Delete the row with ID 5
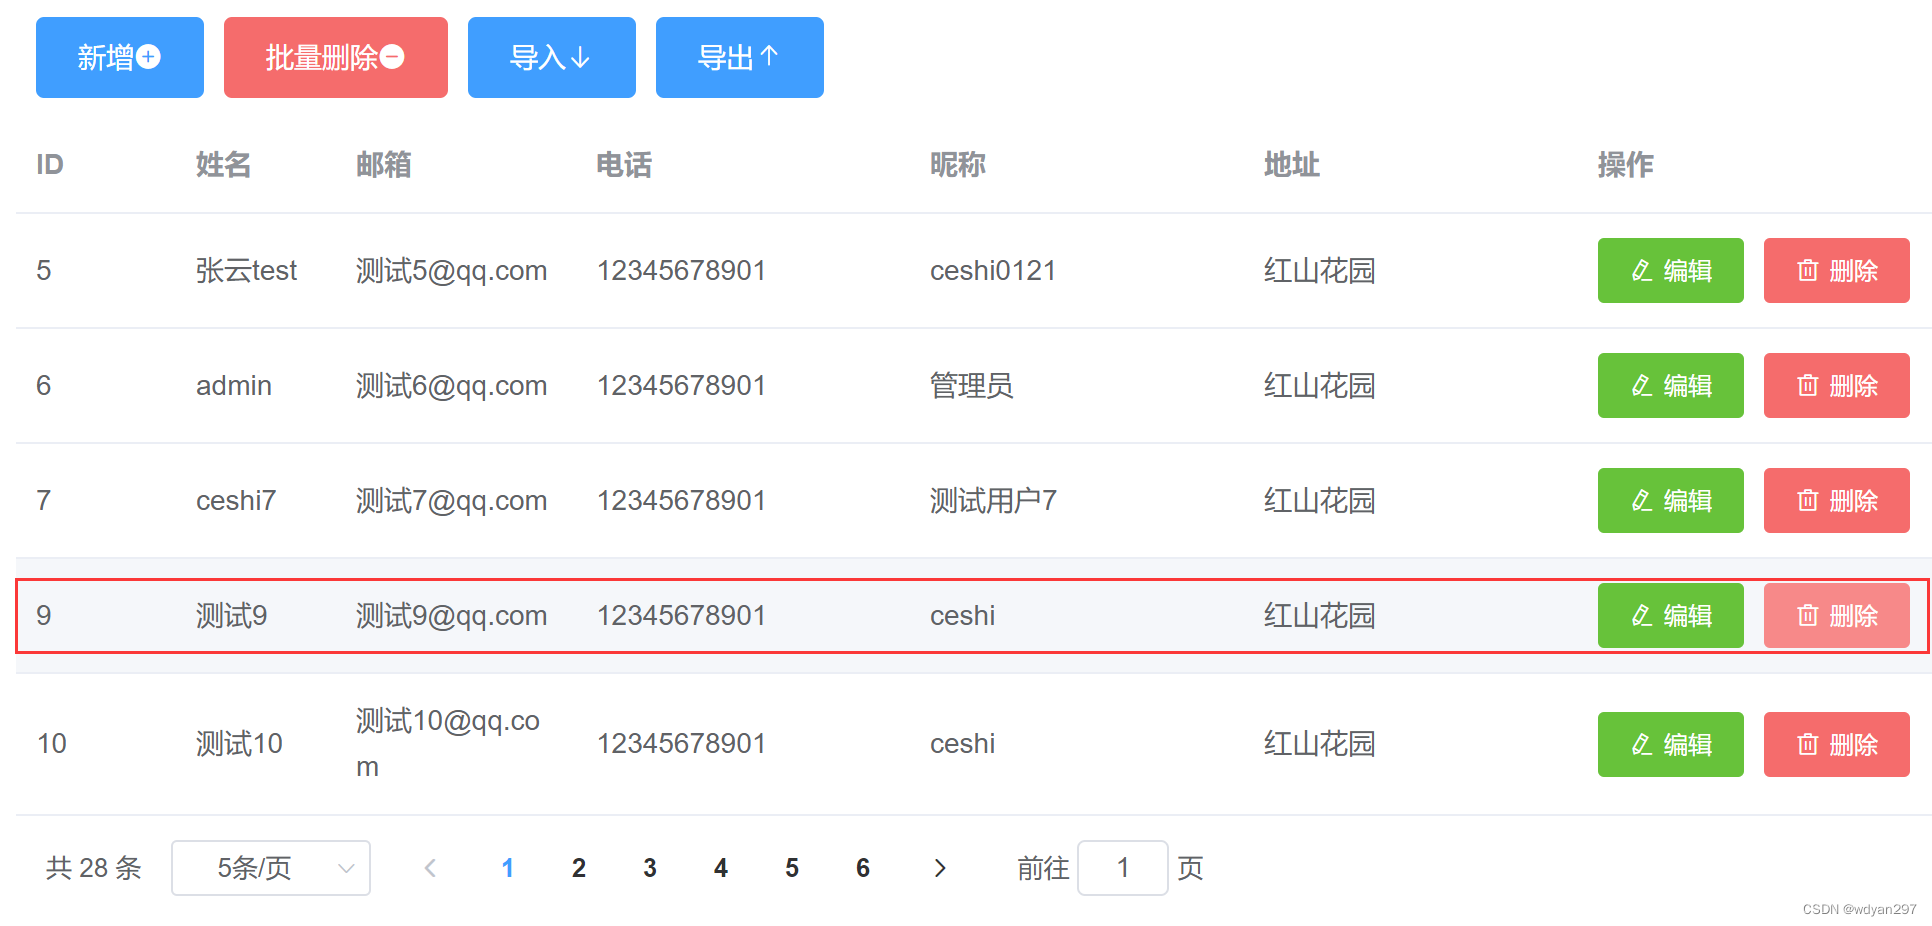Viewport: 1932px width, 926px height. pos(1836,270)
